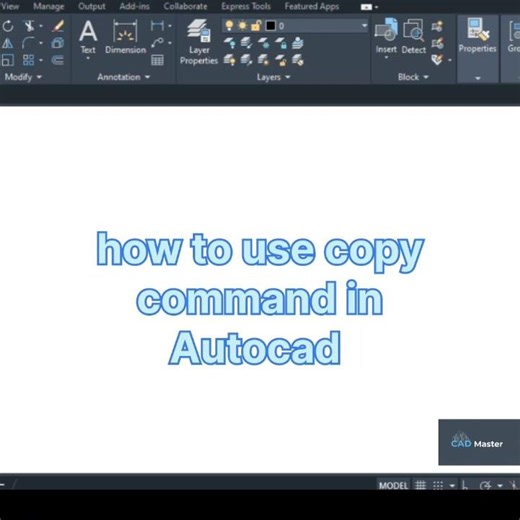520x520 pixels.
Task: Open polar tracking settings dropdown arrow
Action: 500,486
